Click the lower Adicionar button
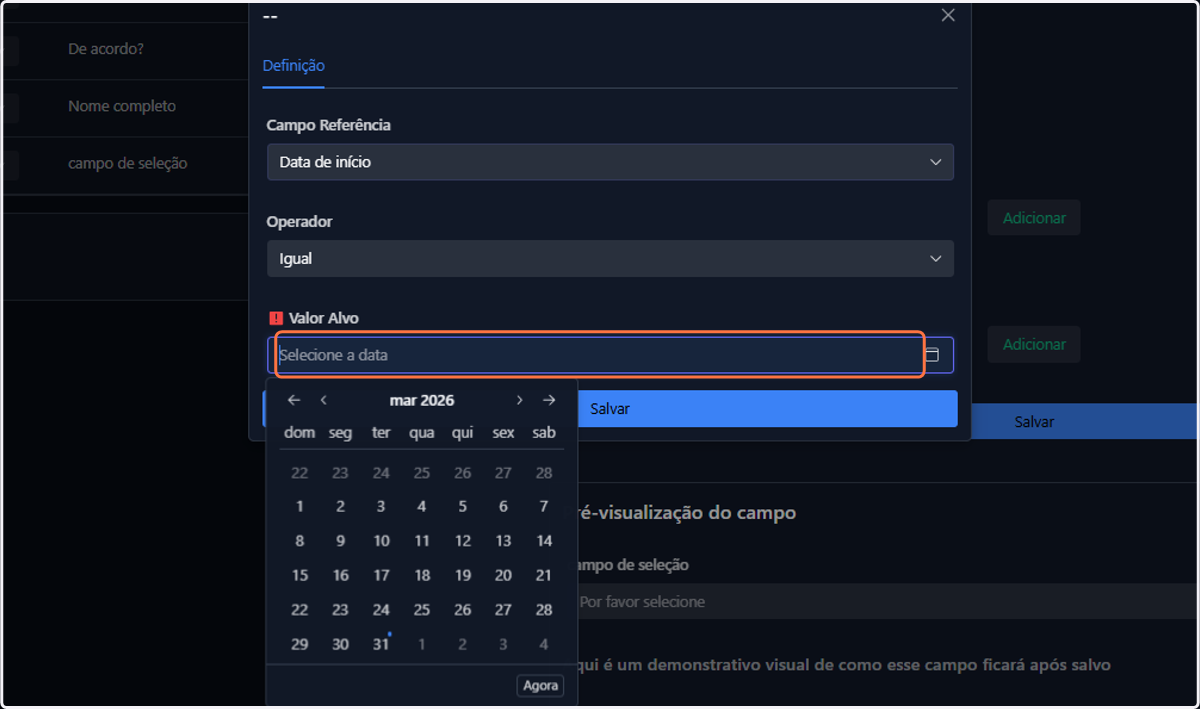 [1034, 344]
